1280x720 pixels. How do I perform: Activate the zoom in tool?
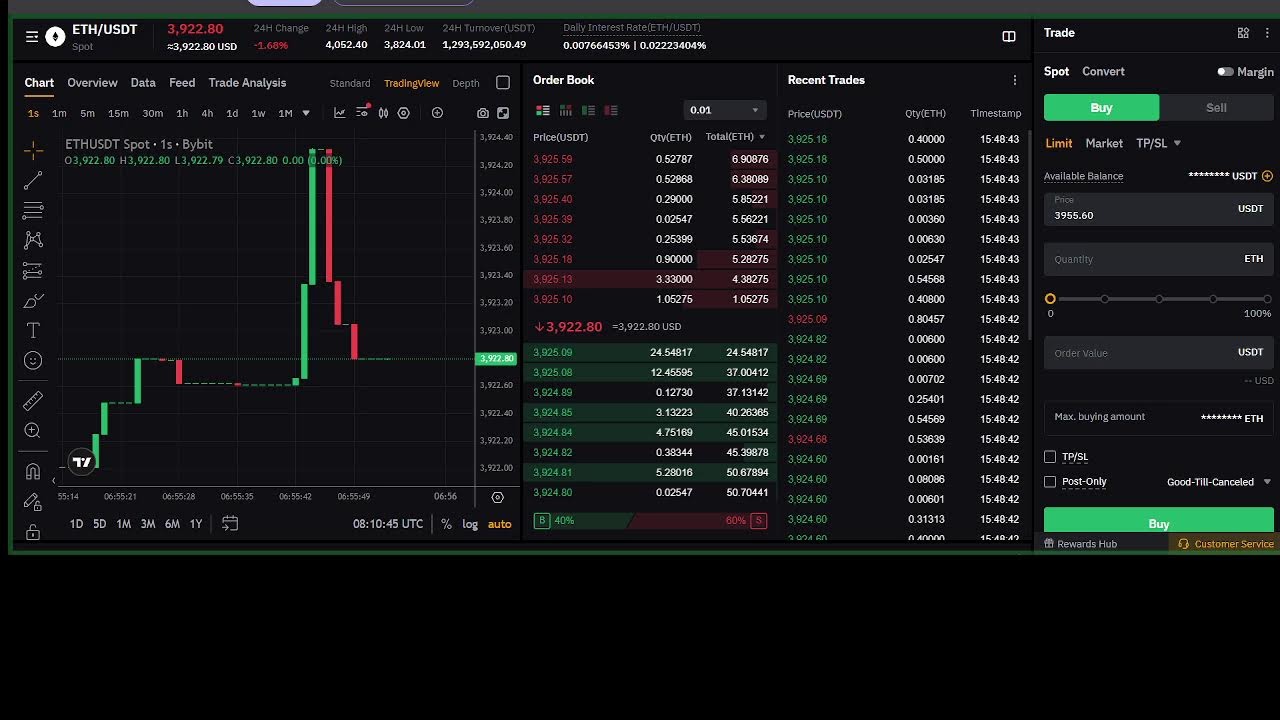33,431
